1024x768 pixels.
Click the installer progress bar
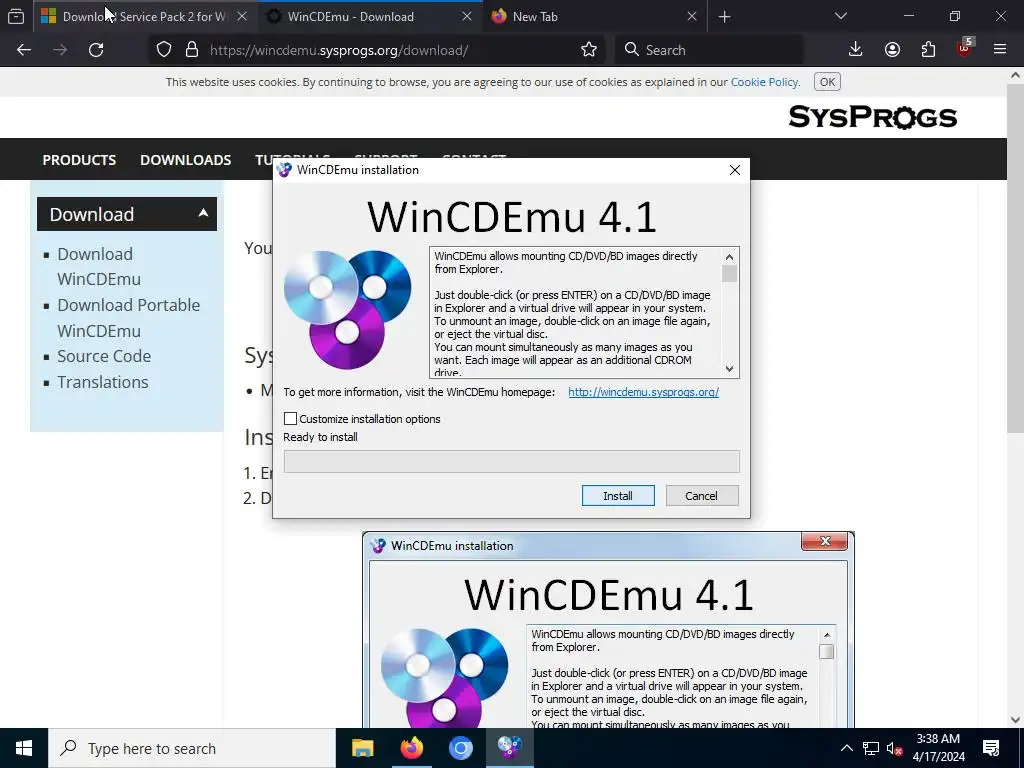click(x=511, y=461)
